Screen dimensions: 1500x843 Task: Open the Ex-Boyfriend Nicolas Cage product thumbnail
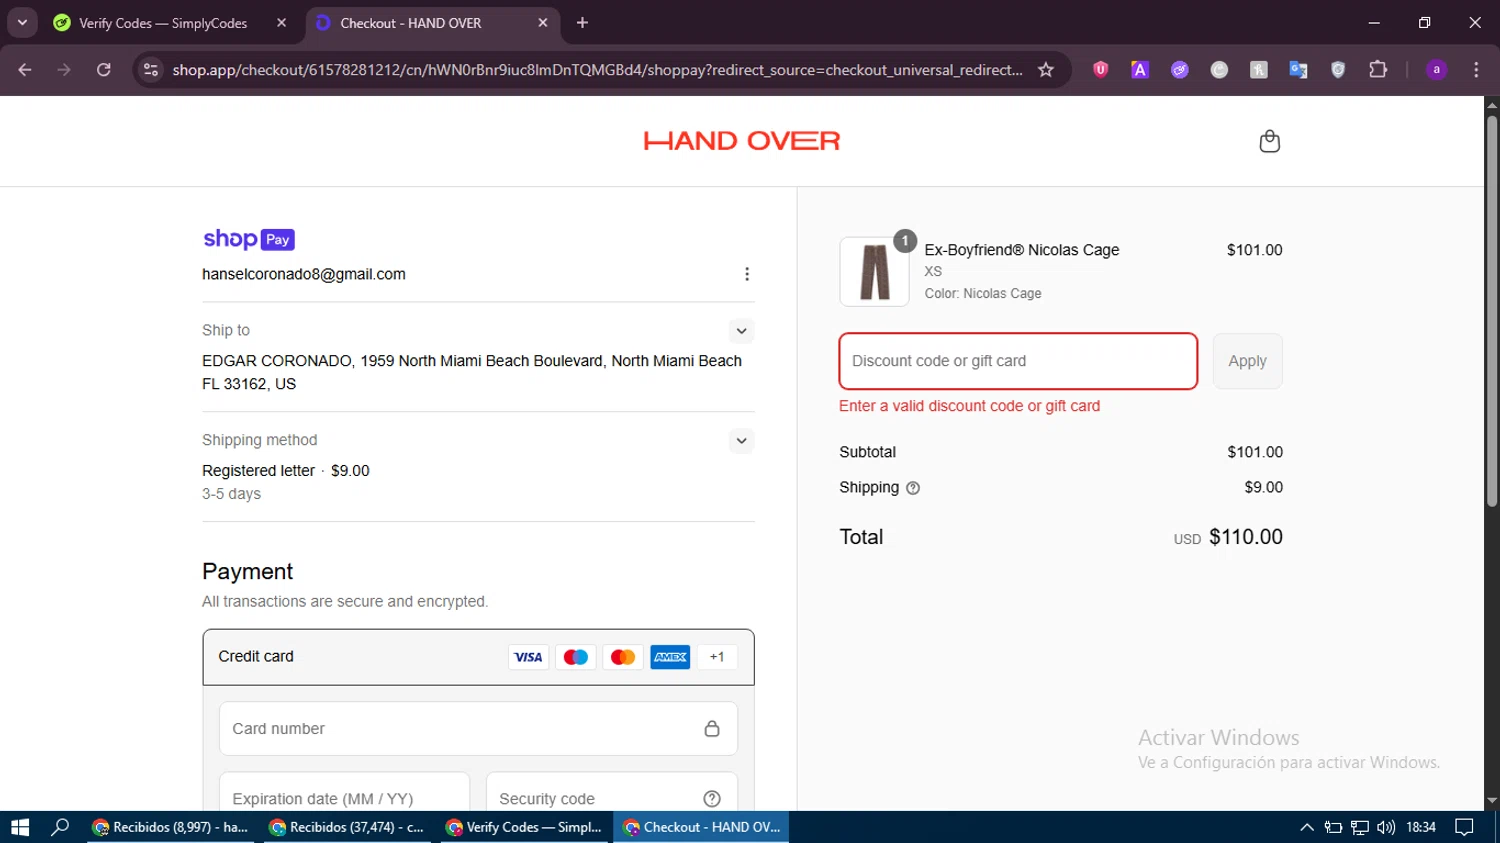[874, 271]
